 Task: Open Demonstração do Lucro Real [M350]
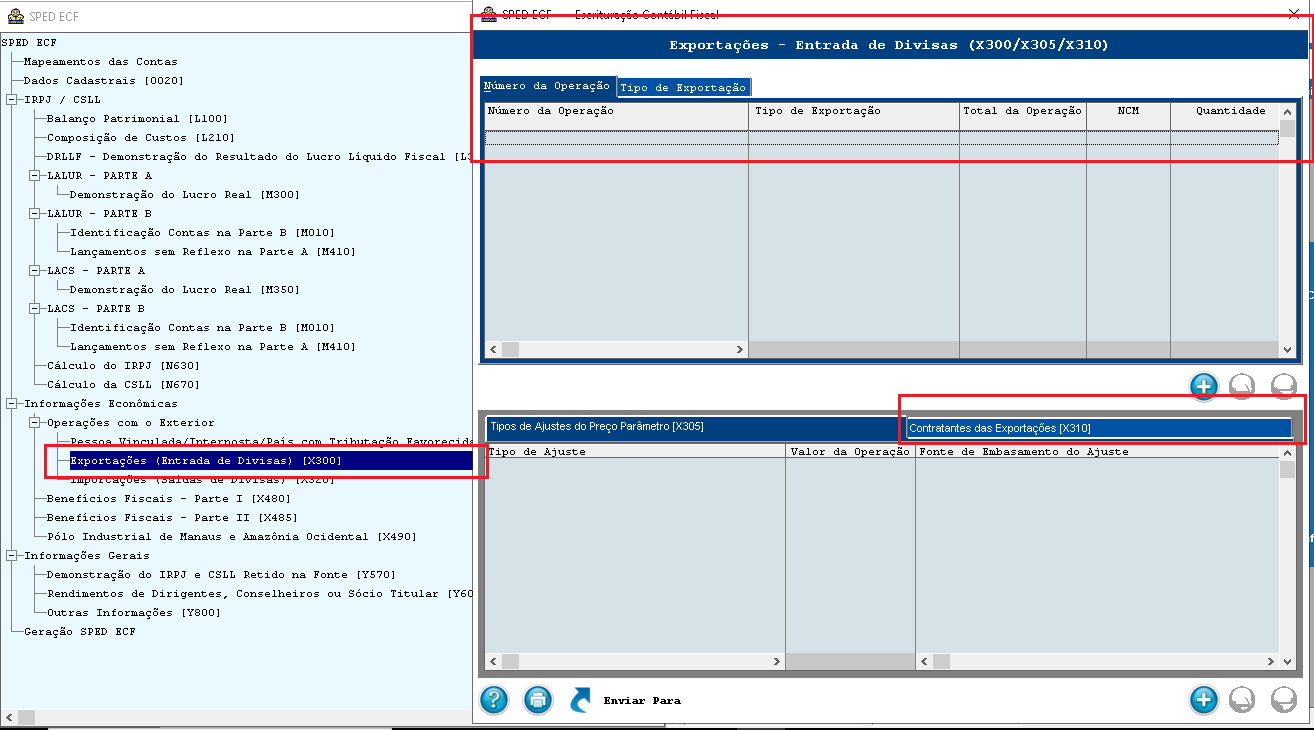tap(184, 290)
